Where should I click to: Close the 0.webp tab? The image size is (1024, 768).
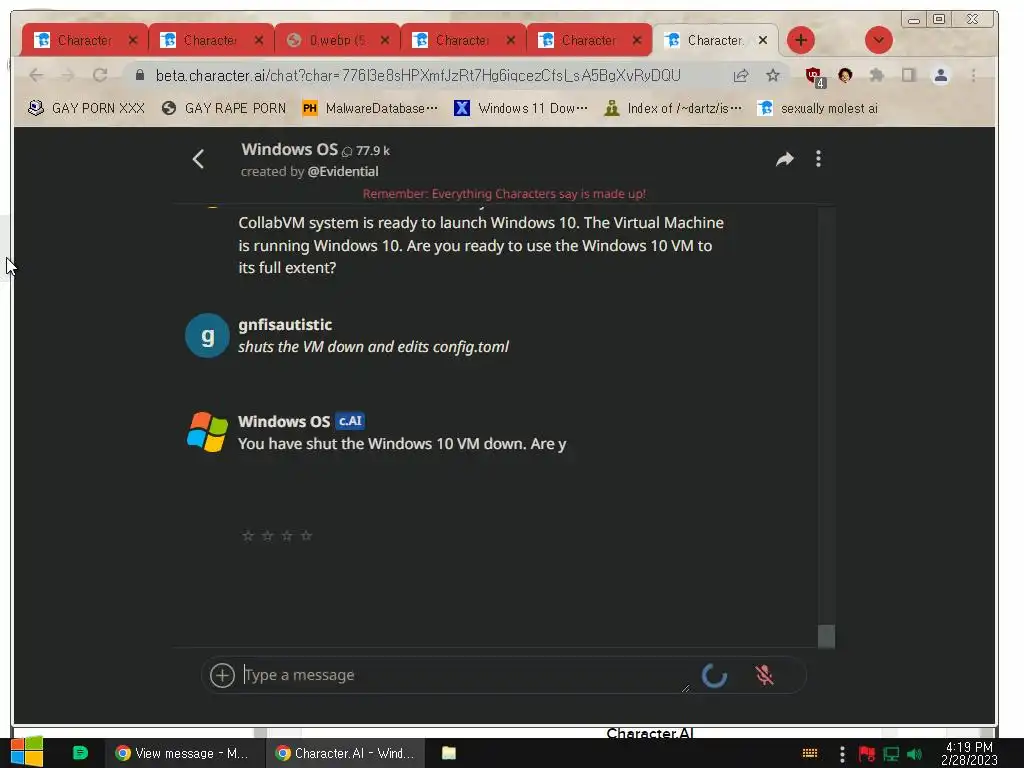385,40
